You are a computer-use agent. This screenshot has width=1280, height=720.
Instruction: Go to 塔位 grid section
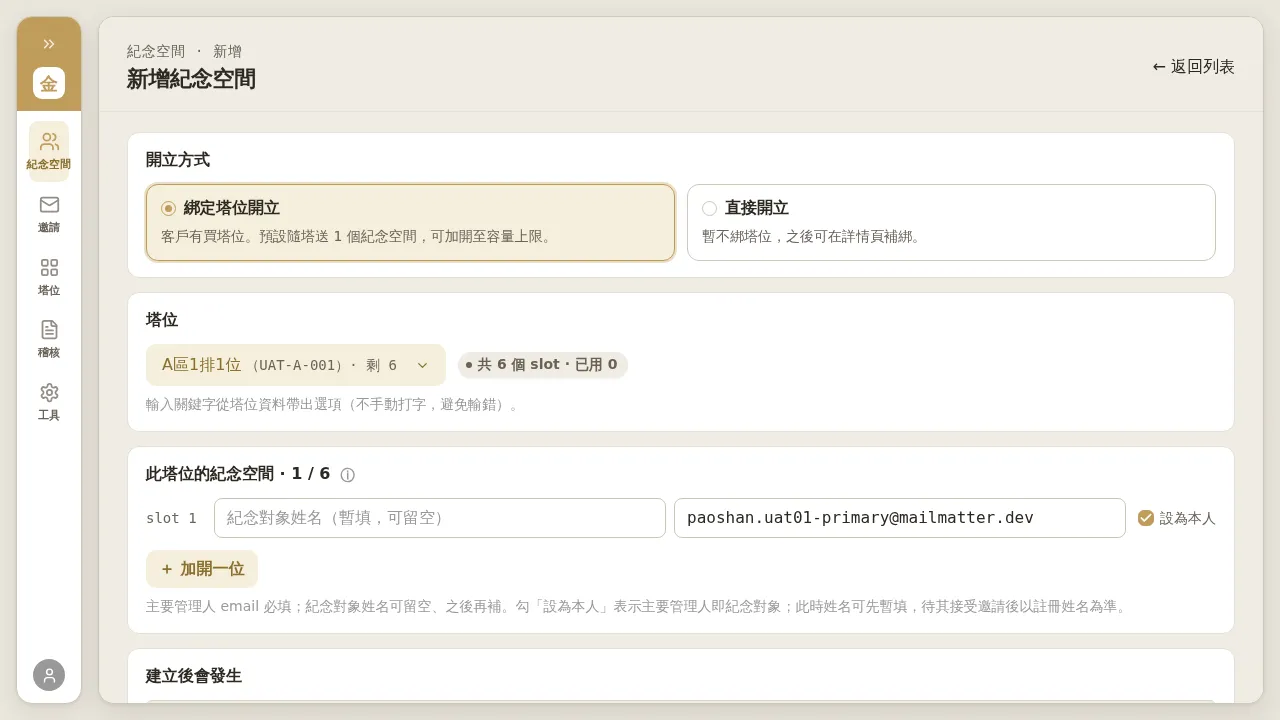(x=49, y=277)
